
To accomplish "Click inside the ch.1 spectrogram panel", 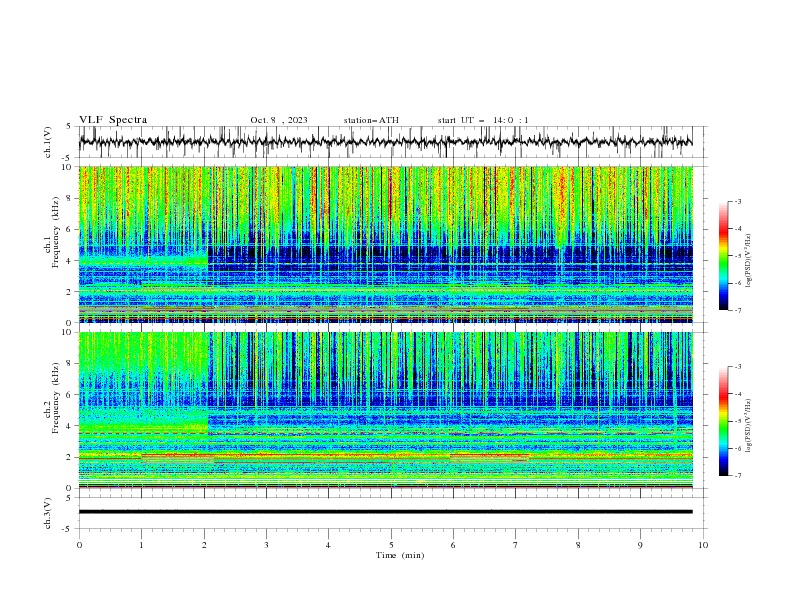I will point(385,244).
